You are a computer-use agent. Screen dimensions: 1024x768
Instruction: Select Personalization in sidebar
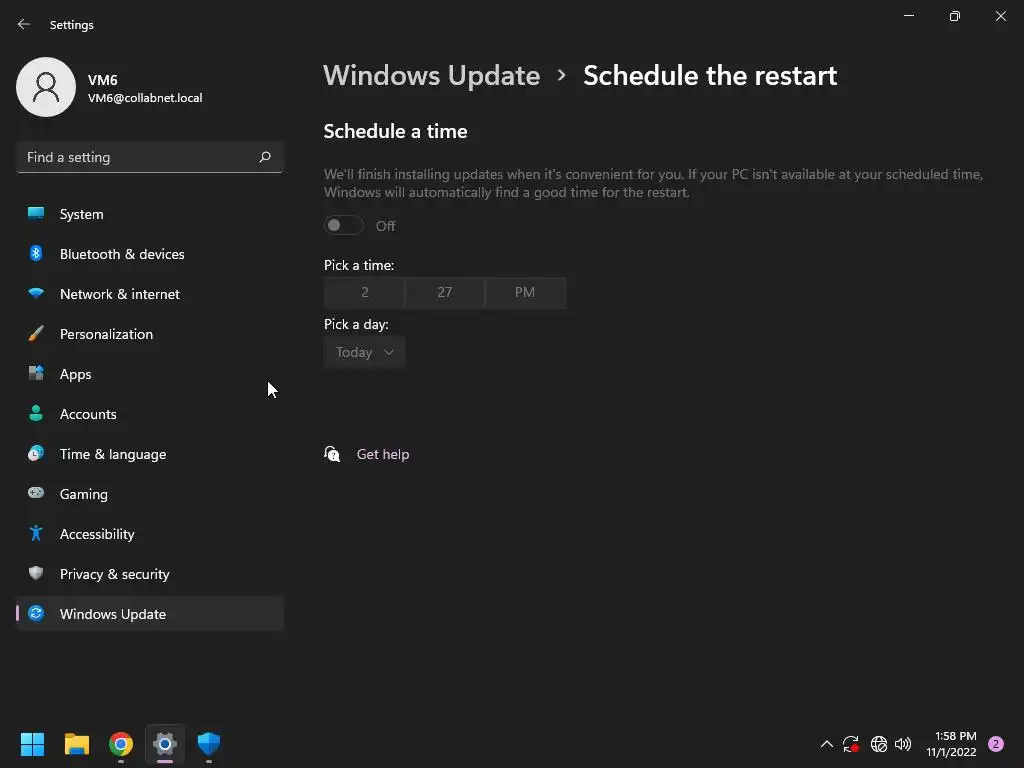click(x=150, y=334)
